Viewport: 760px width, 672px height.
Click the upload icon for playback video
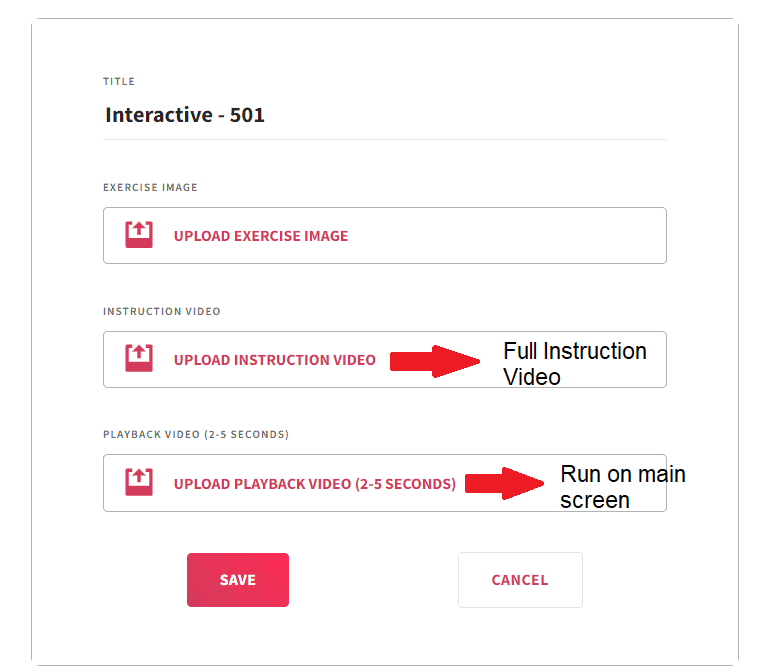click(139, 483)
